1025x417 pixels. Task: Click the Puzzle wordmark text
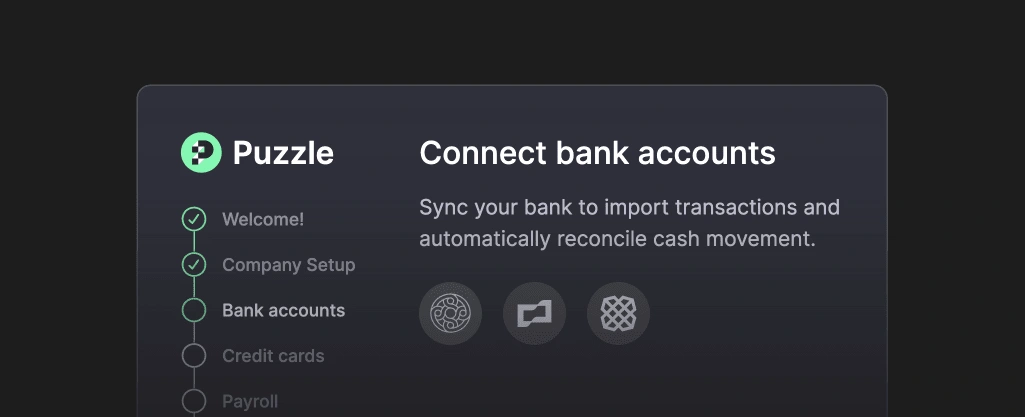click(x=283, y=153)
